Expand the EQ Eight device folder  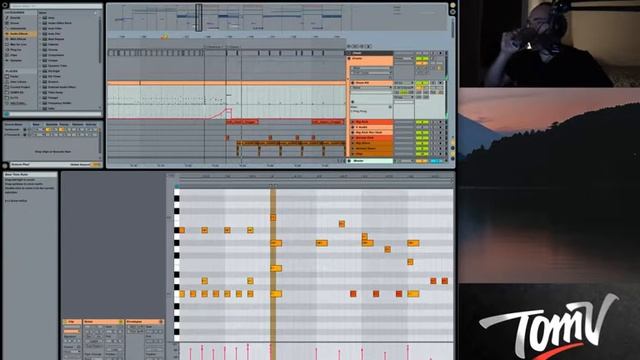tap(40, 71)
